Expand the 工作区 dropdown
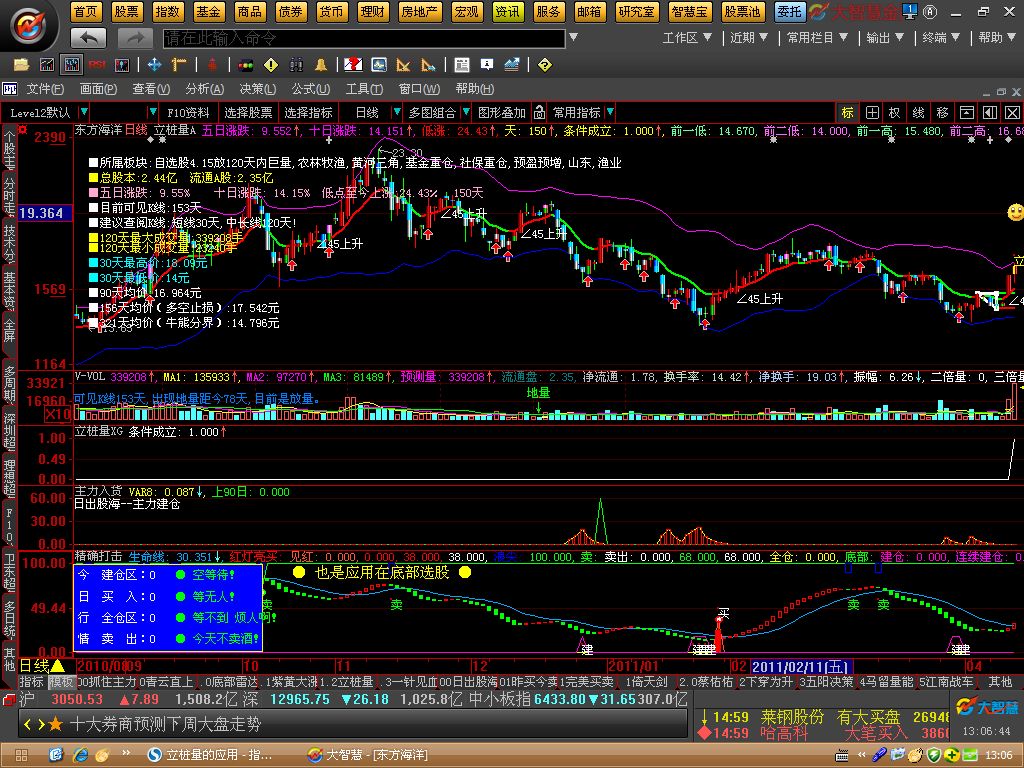 (x=687, y=38)
